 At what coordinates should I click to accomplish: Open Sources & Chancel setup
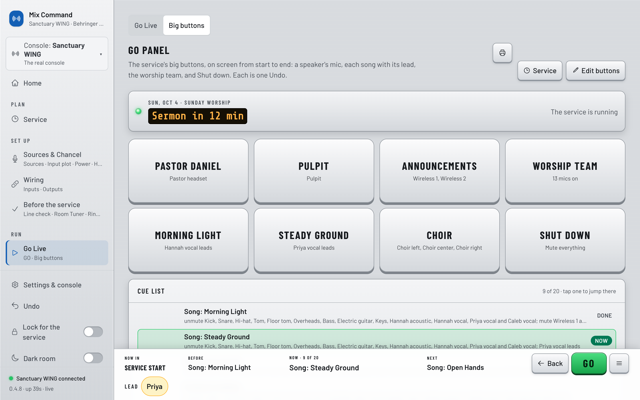coord(57,159)
